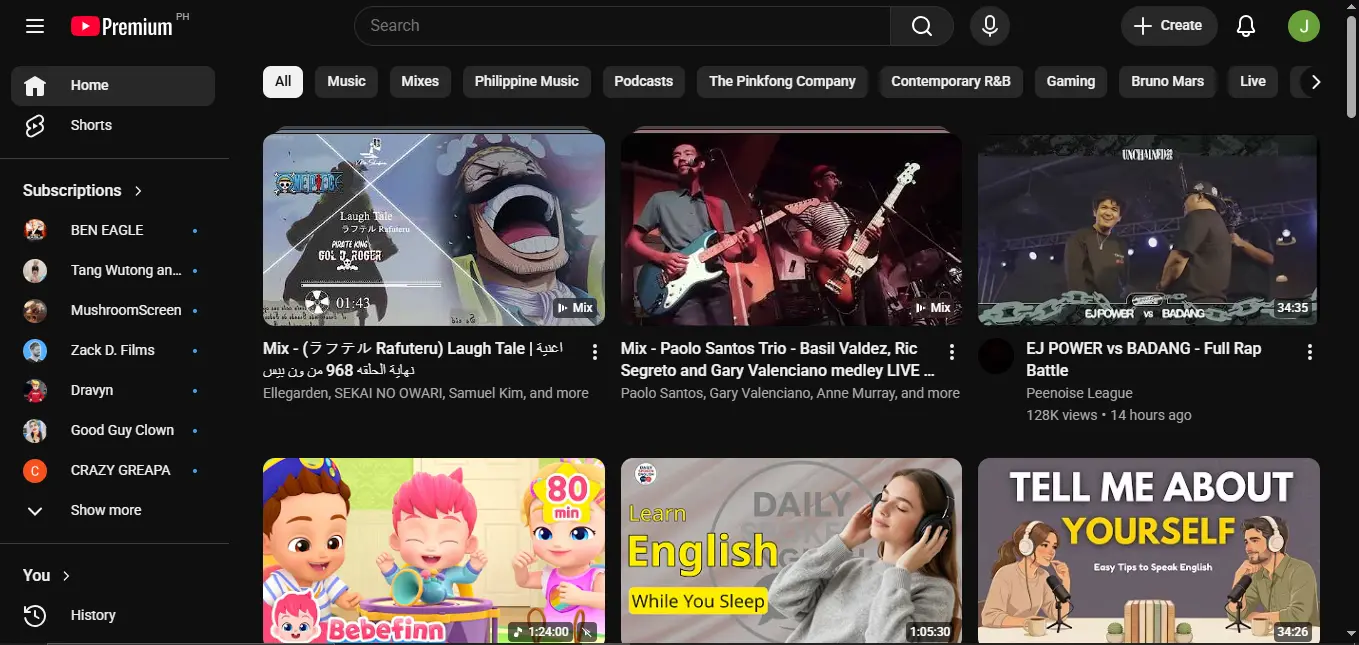Select the Music filter chip
Image resolution: width=1359 pixels, height=645 pixels.
(x=346, y=82)
